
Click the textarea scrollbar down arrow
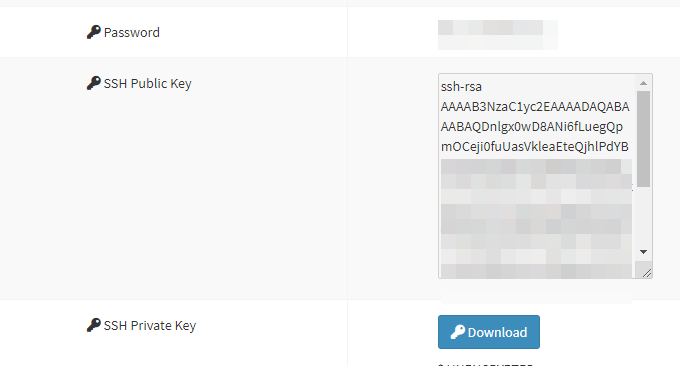(643, 252)
